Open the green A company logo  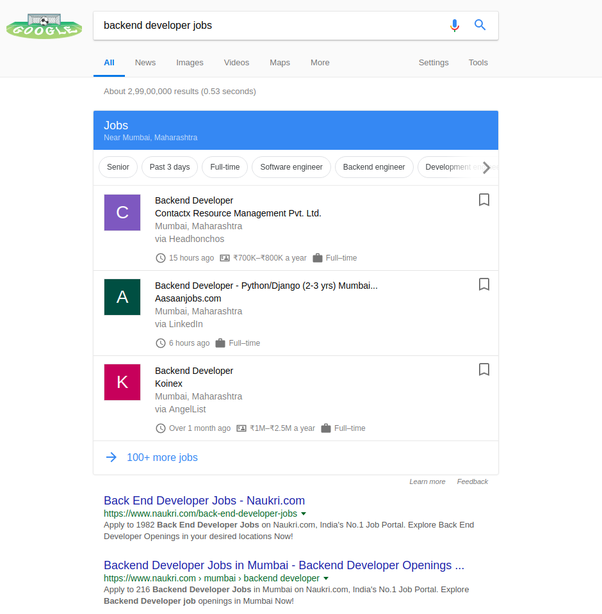122,297
